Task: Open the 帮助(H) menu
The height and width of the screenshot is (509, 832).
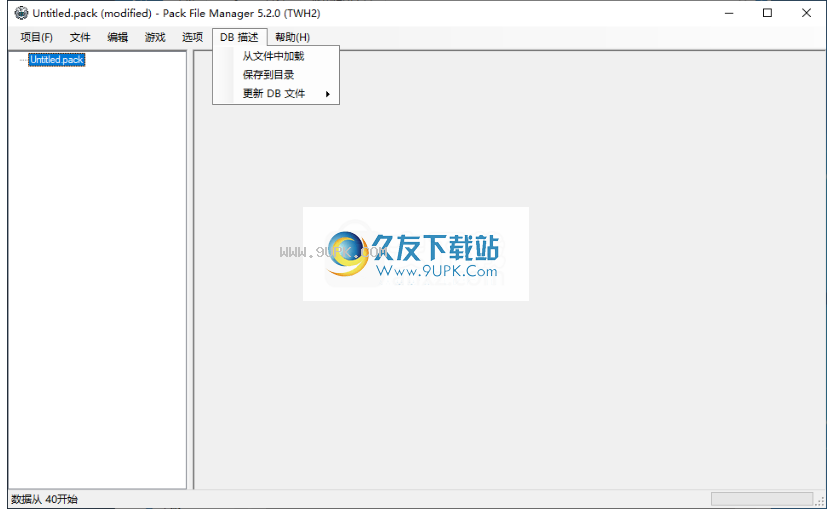Action: coord(292,37)
